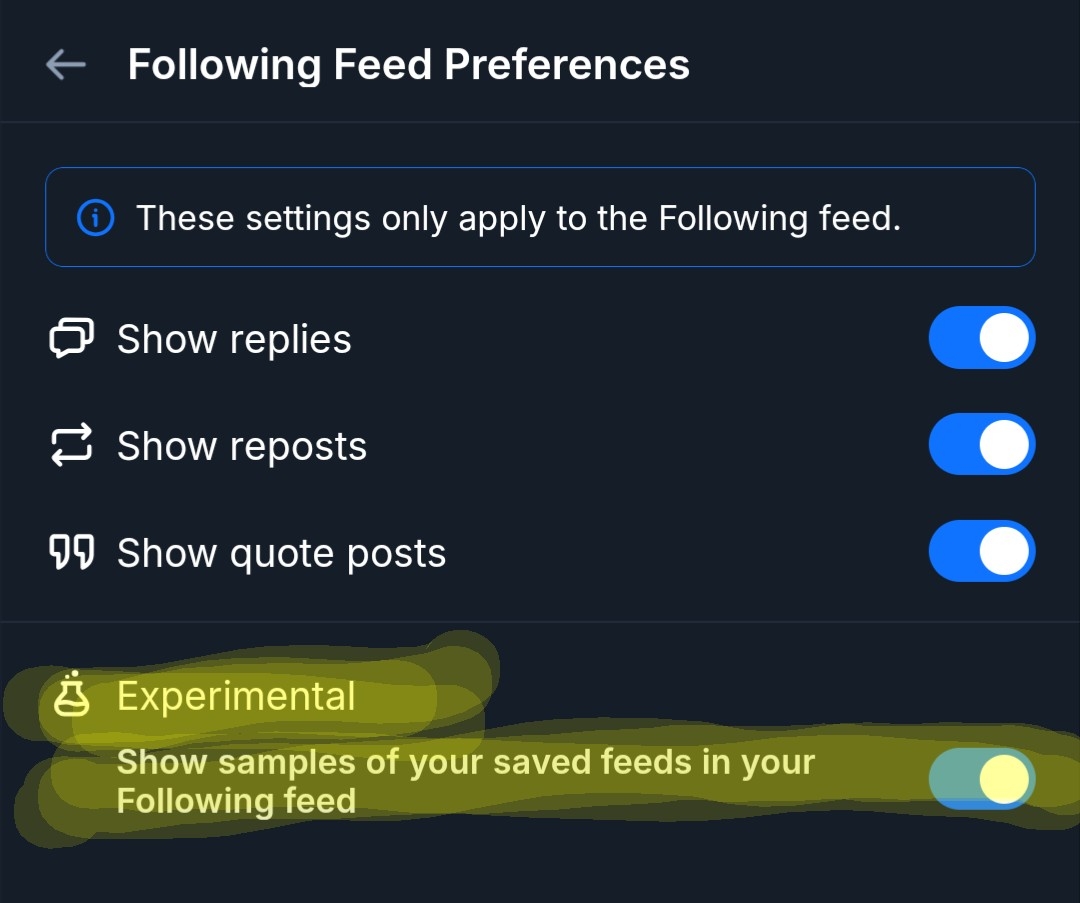Toggle saved feeds samples switch
The width and height of the screenshot is (1080, 903).
click(x=981, y=779)
